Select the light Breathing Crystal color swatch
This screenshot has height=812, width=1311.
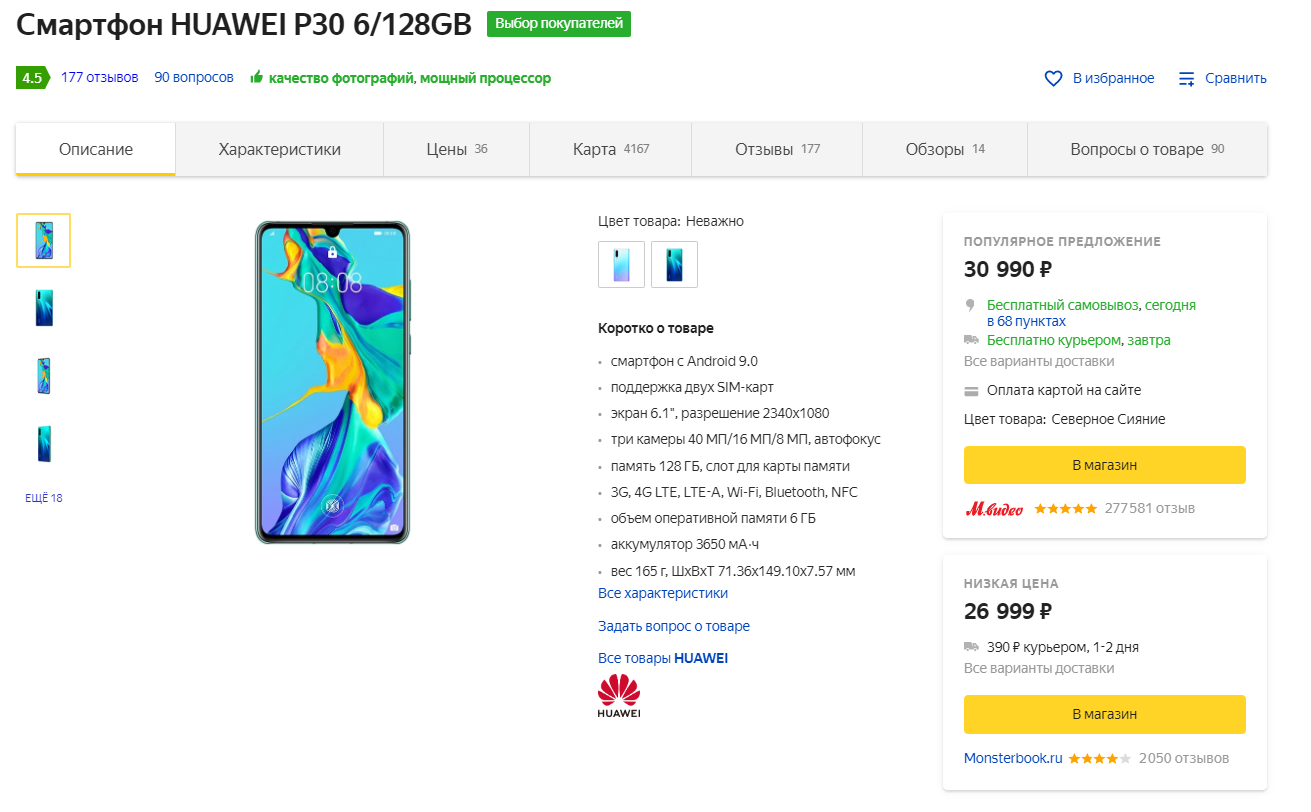pyautogui.click(x=621, y=264)
